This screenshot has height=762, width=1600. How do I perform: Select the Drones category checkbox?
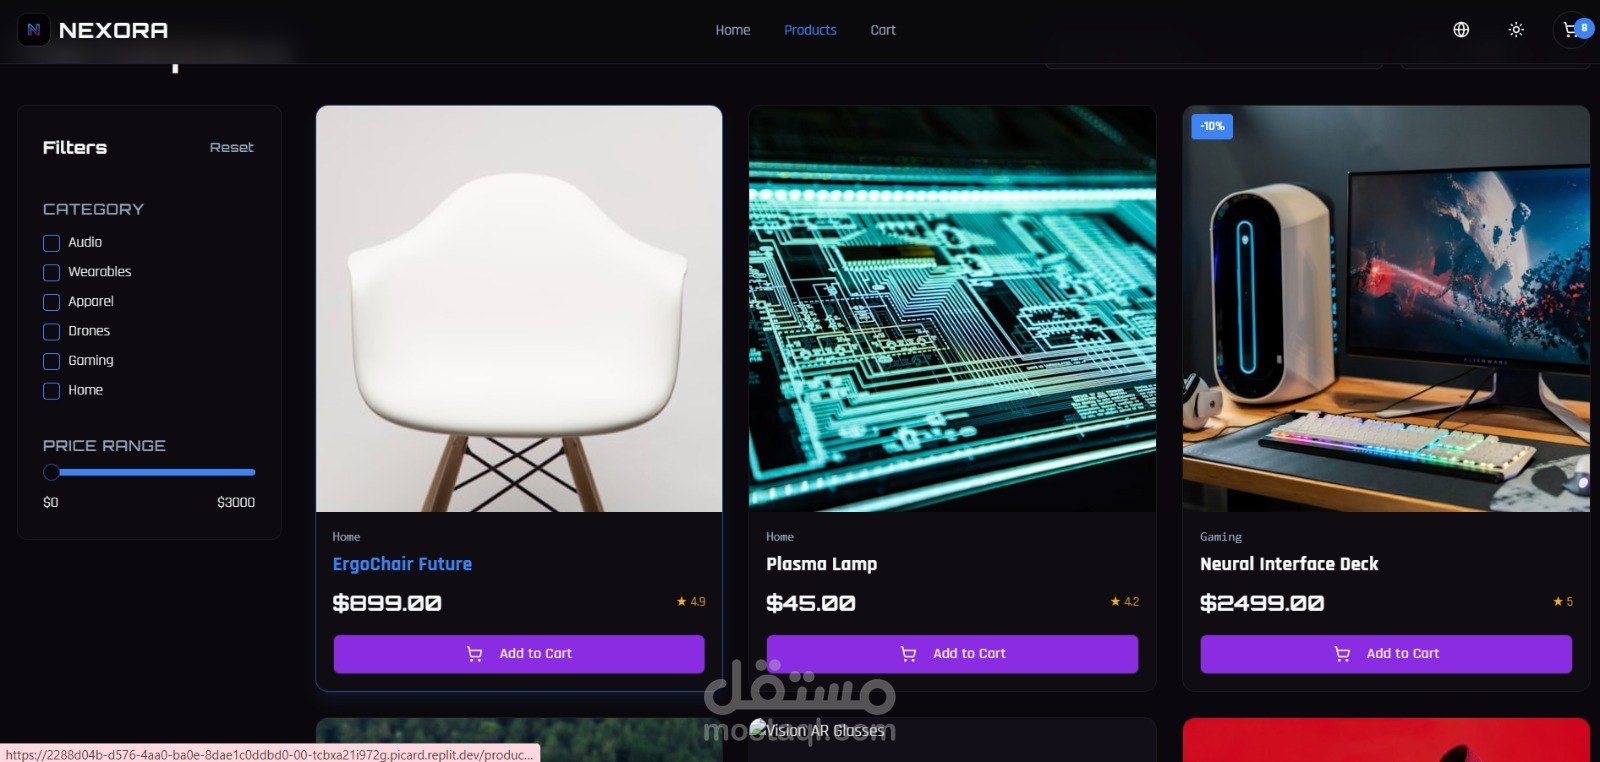pos(52,331)
